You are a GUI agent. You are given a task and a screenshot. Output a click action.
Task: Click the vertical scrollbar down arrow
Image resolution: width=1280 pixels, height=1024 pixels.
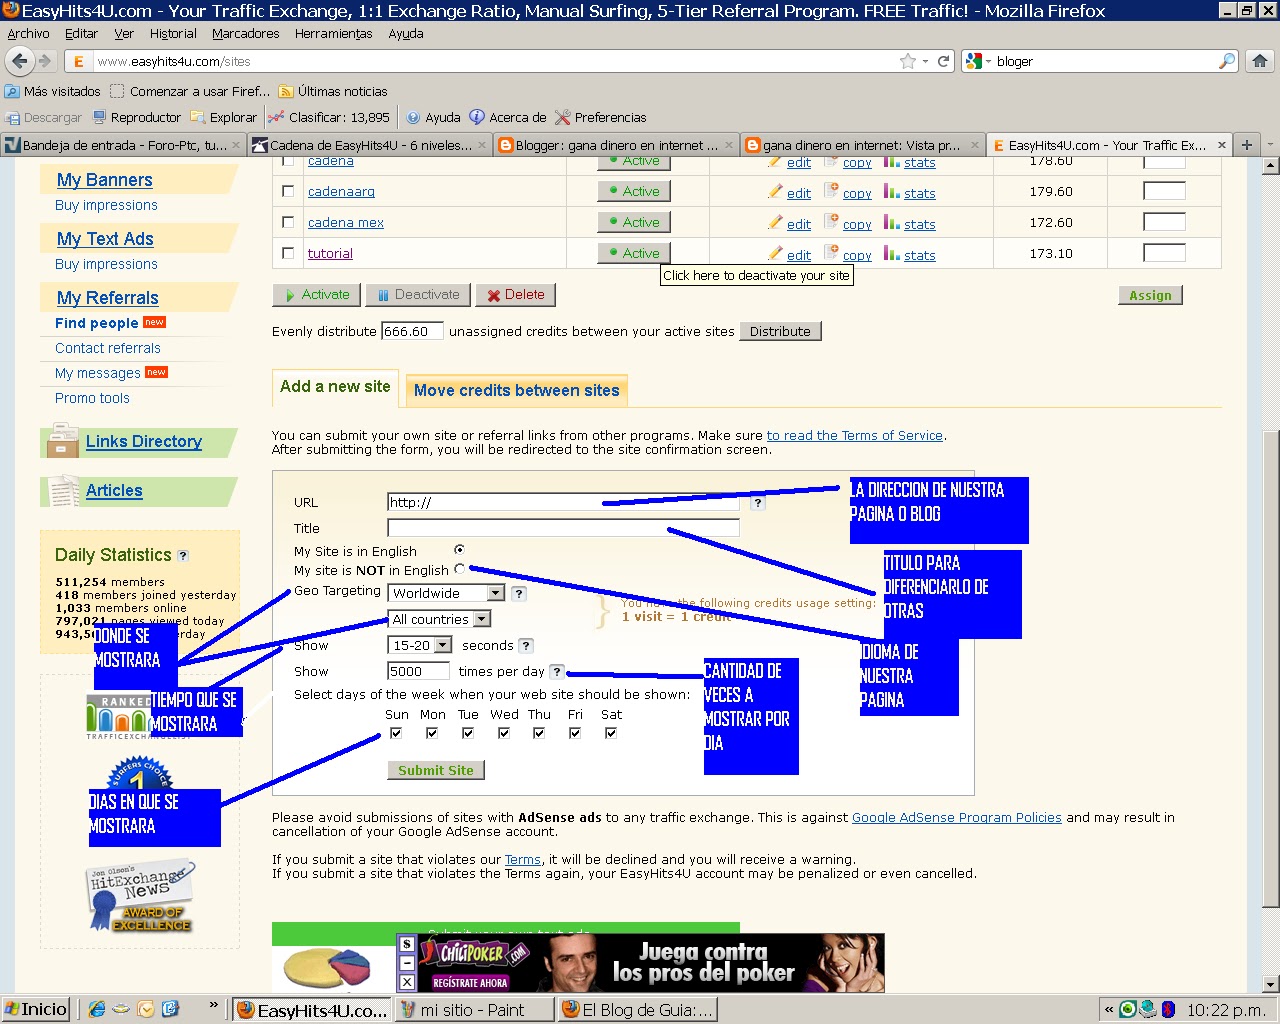point(1270,985)
